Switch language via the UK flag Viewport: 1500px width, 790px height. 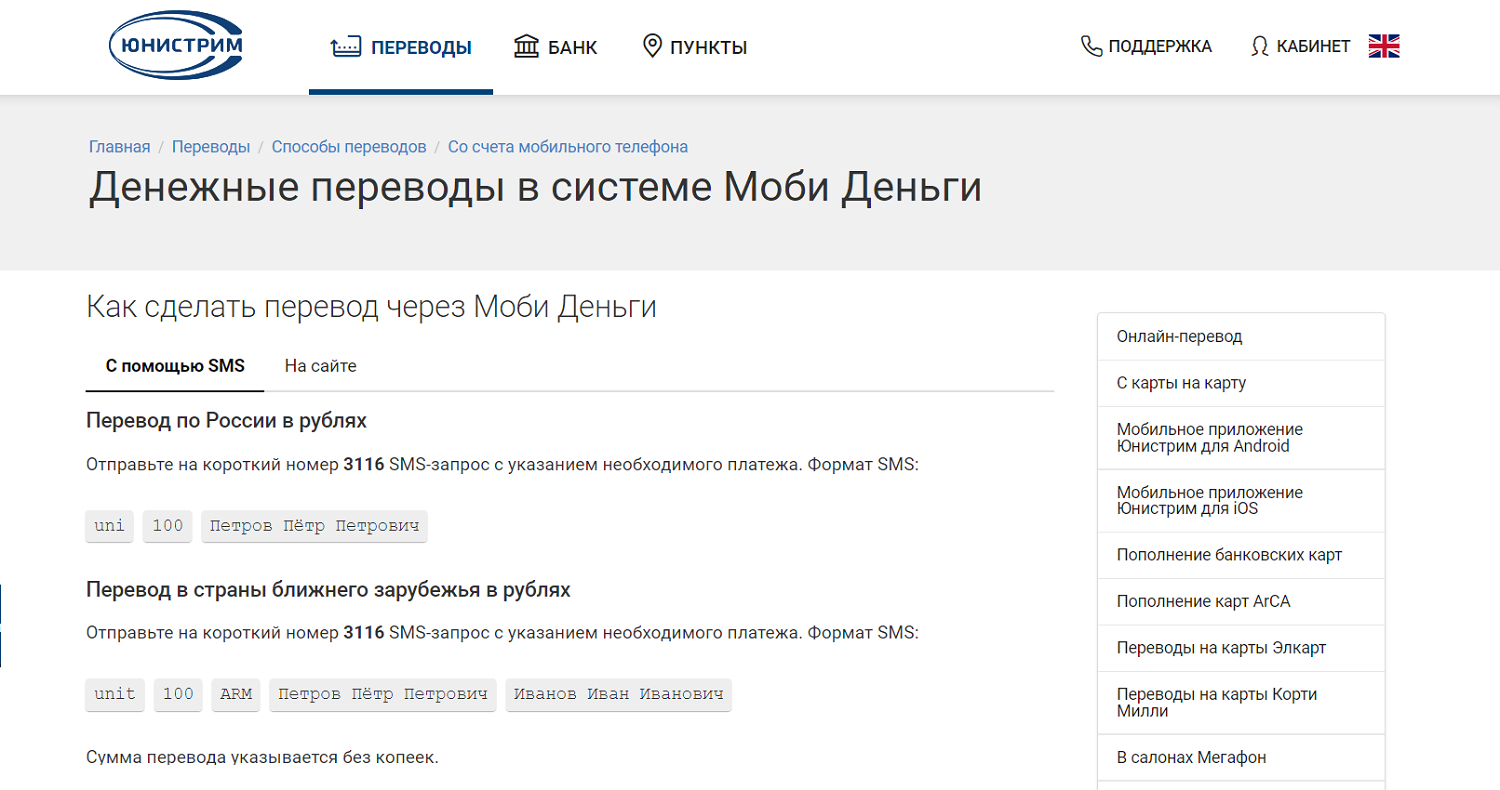tap(1384, 46)
